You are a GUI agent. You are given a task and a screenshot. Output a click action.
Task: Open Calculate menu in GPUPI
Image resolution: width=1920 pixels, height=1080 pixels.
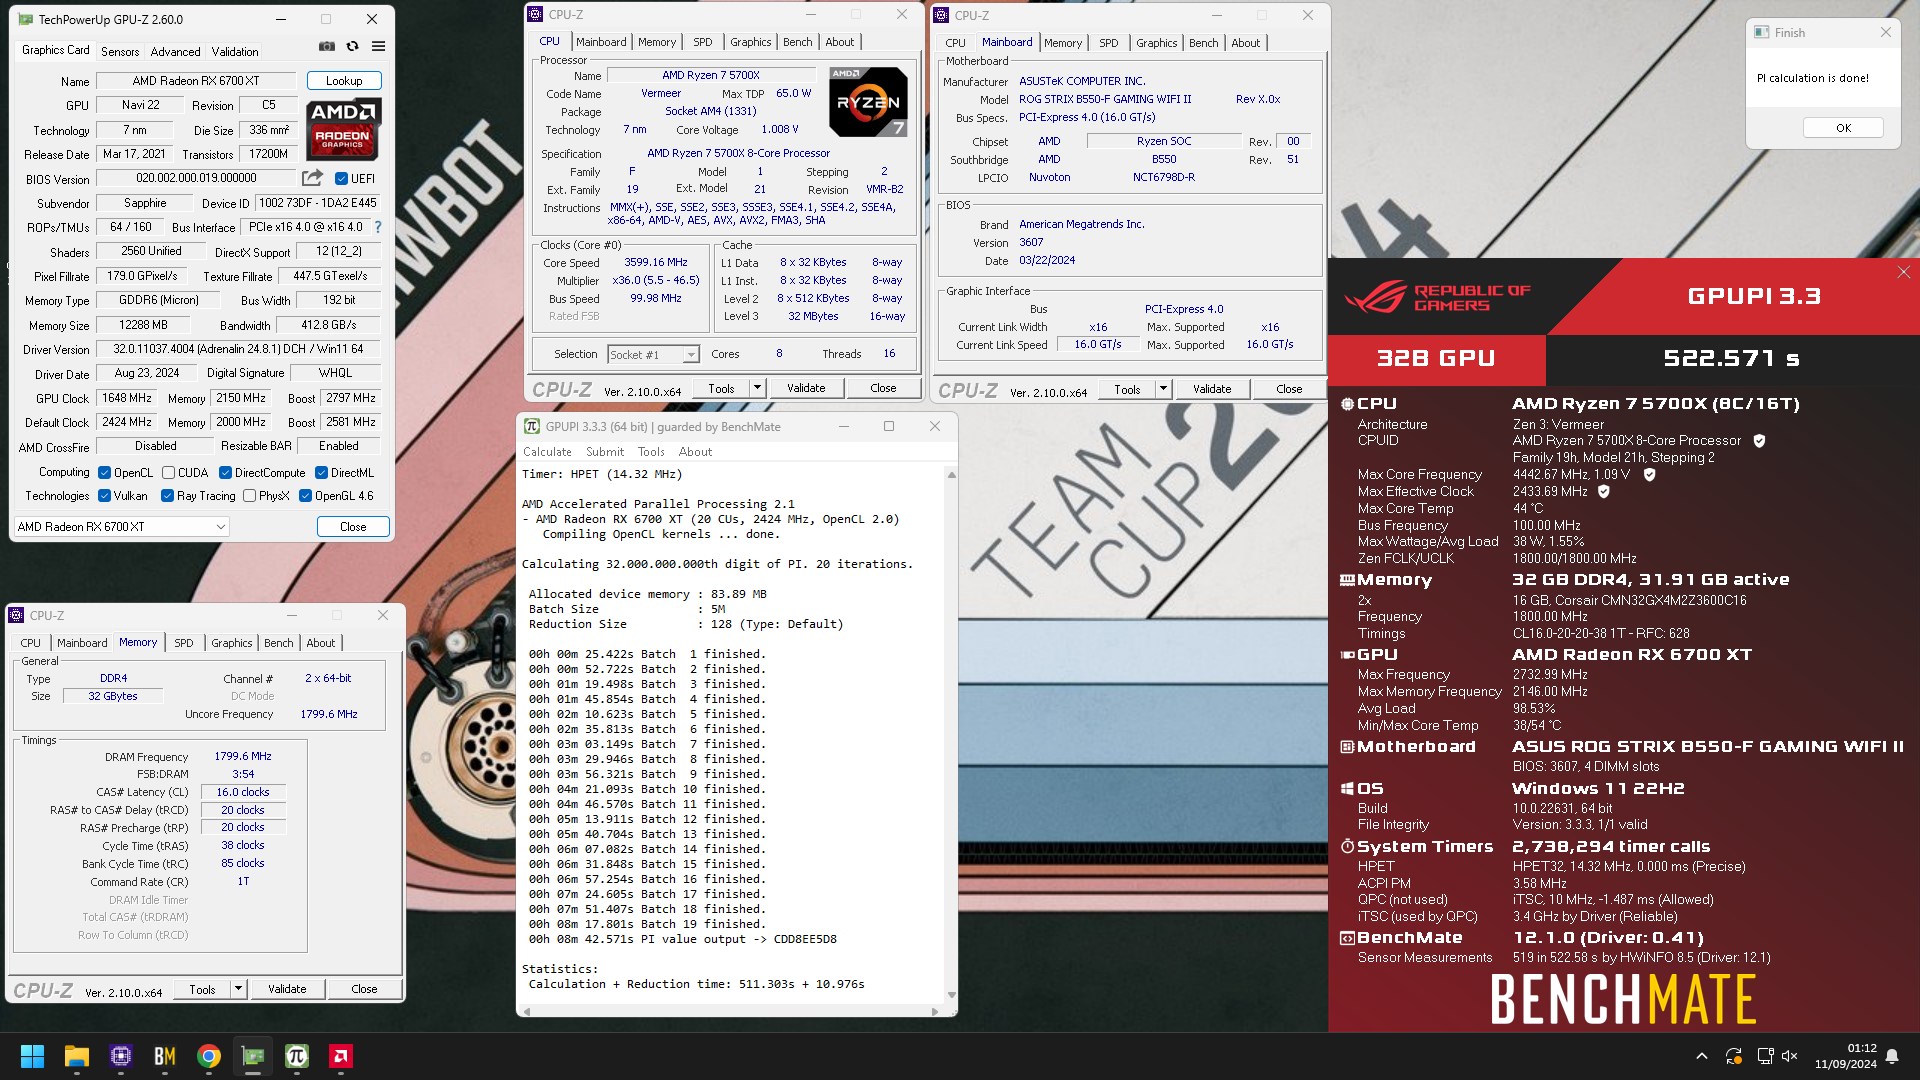[x=547, y=452]
